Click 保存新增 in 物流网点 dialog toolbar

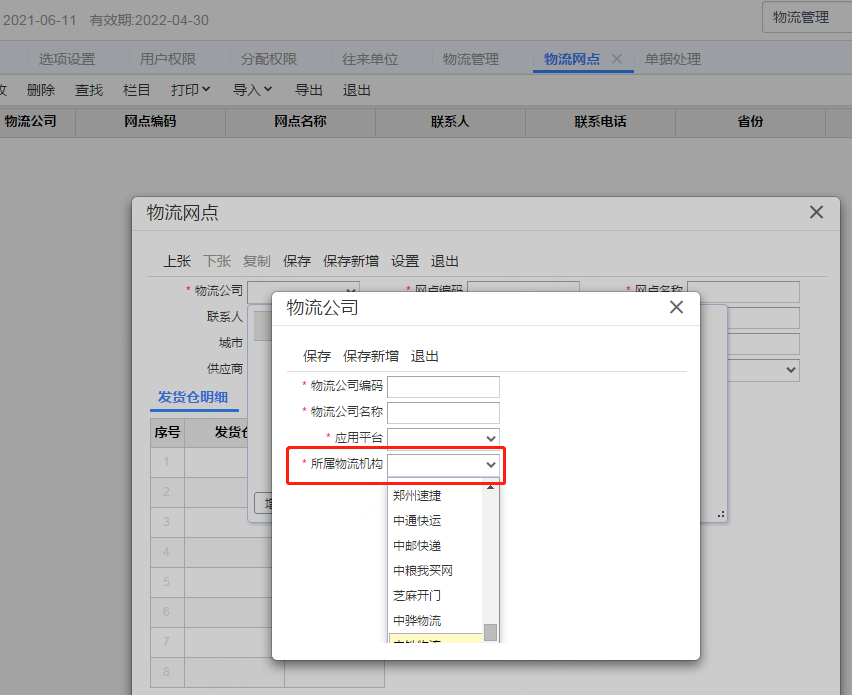point(350,261)
